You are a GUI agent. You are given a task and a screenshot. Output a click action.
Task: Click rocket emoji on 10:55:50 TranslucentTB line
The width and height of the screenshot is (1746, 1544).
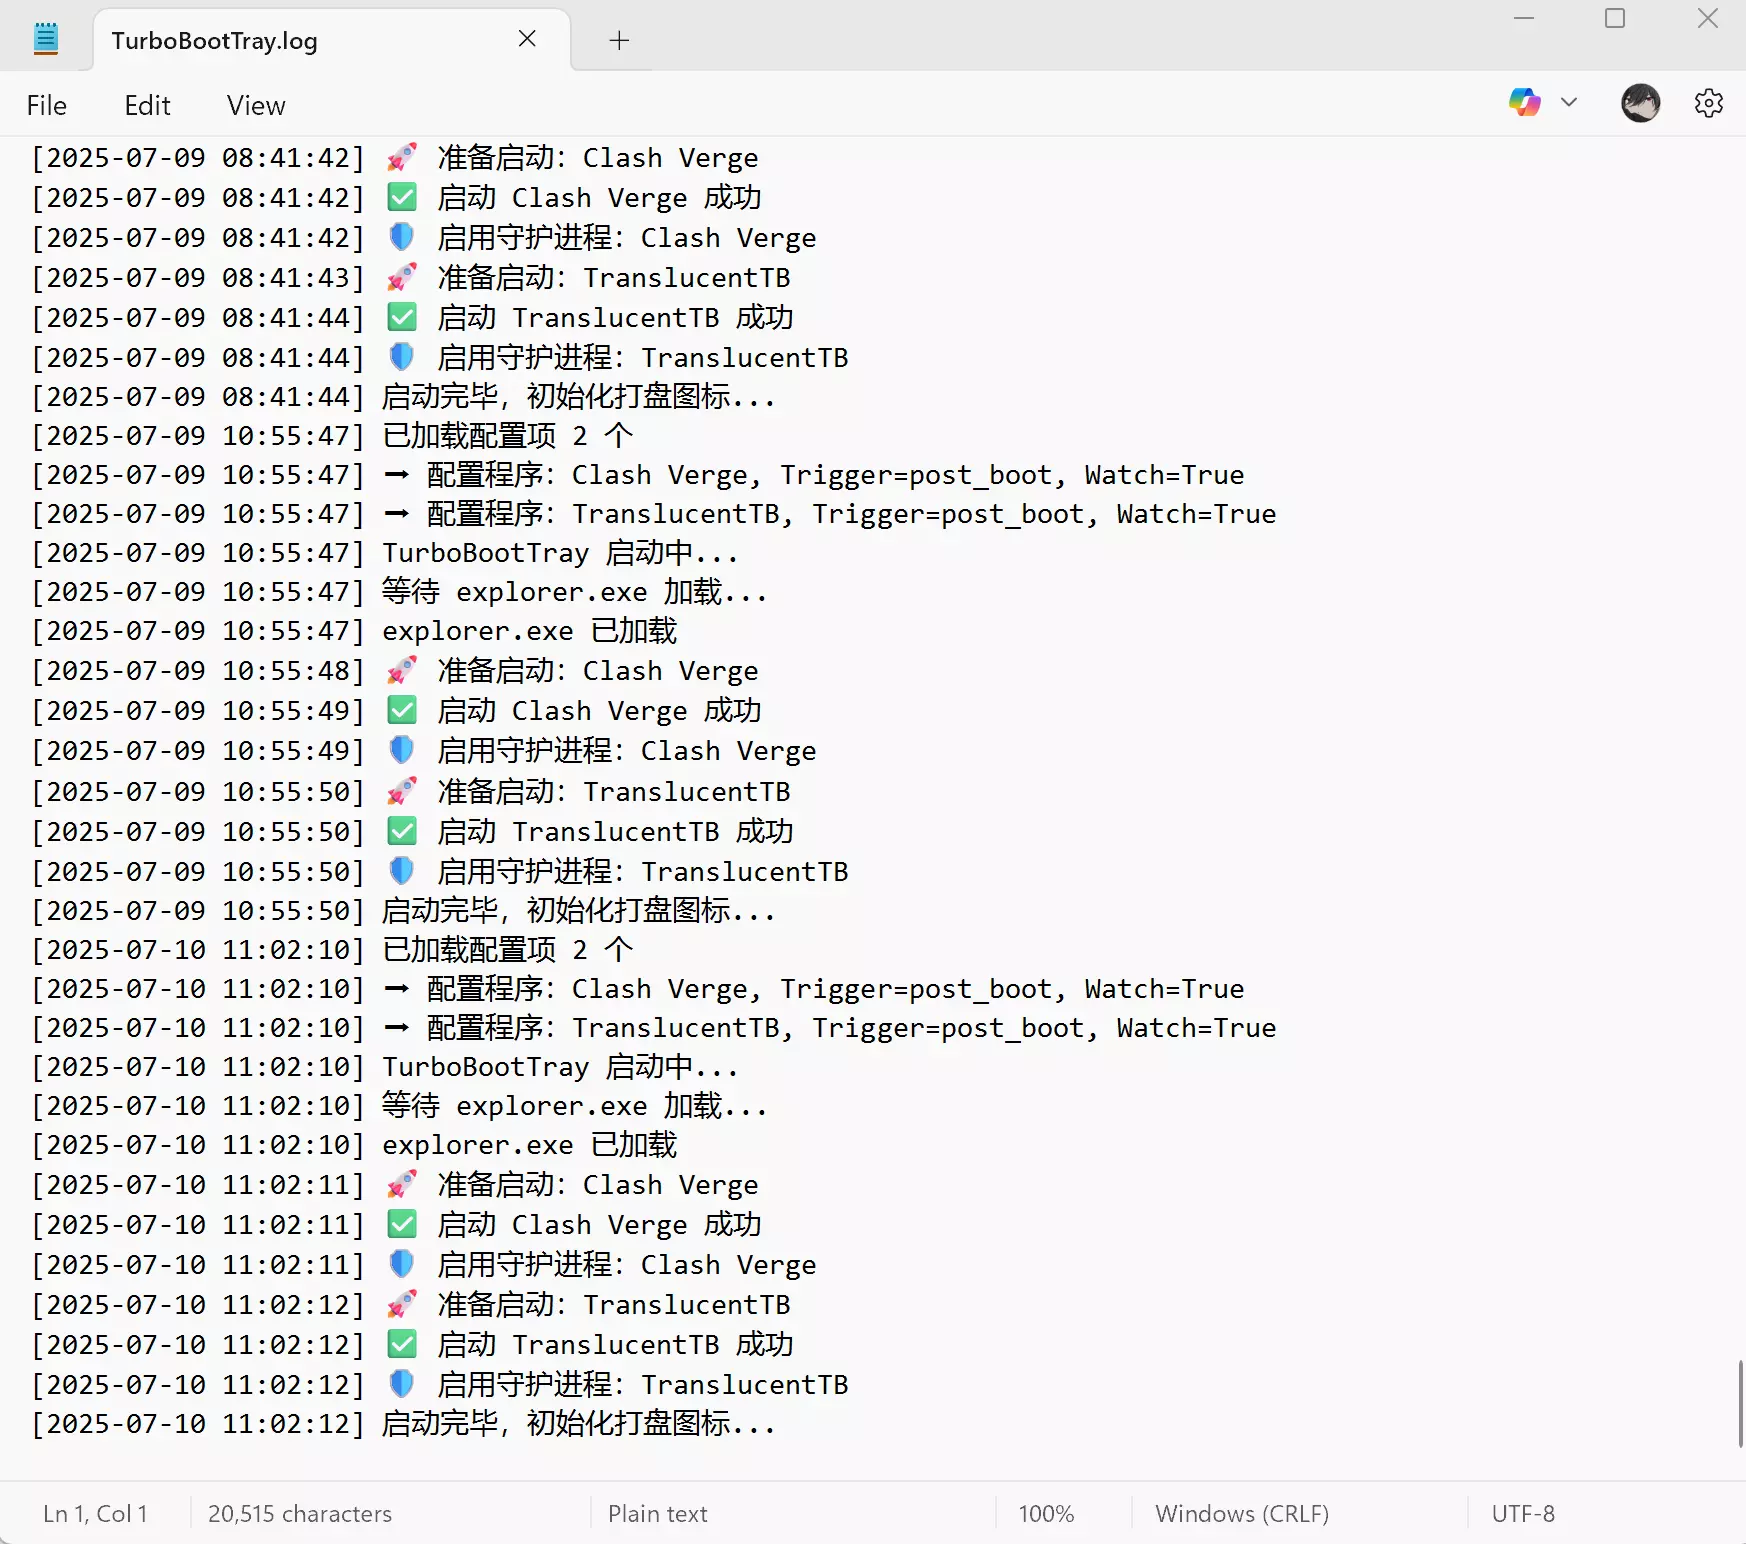coord(402,791)
